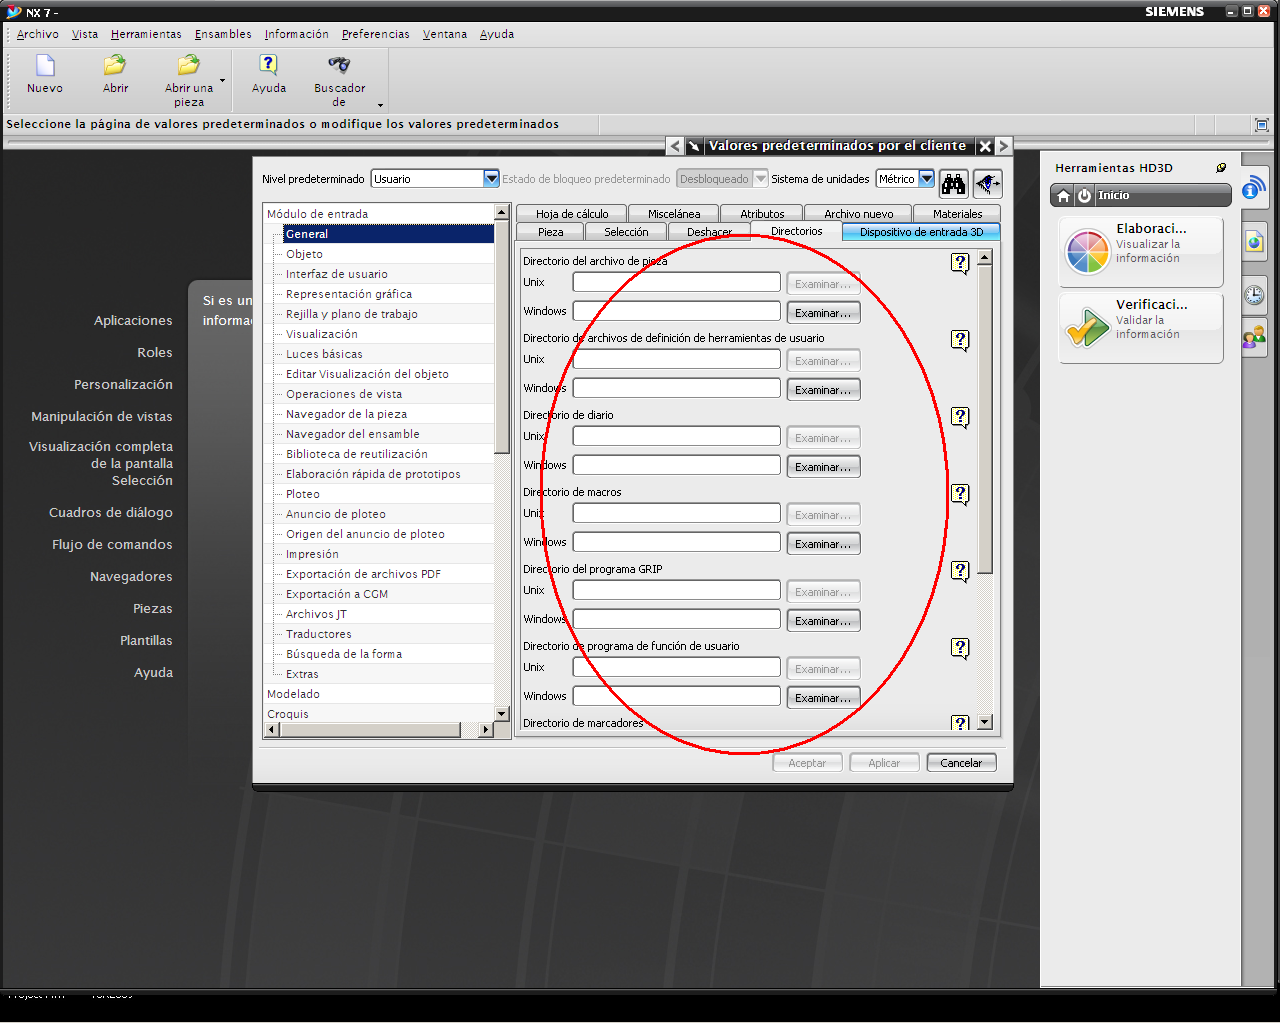Select the Archivo nuevo tab
The image size is (1280, 1024).
(x=858, y=214)
